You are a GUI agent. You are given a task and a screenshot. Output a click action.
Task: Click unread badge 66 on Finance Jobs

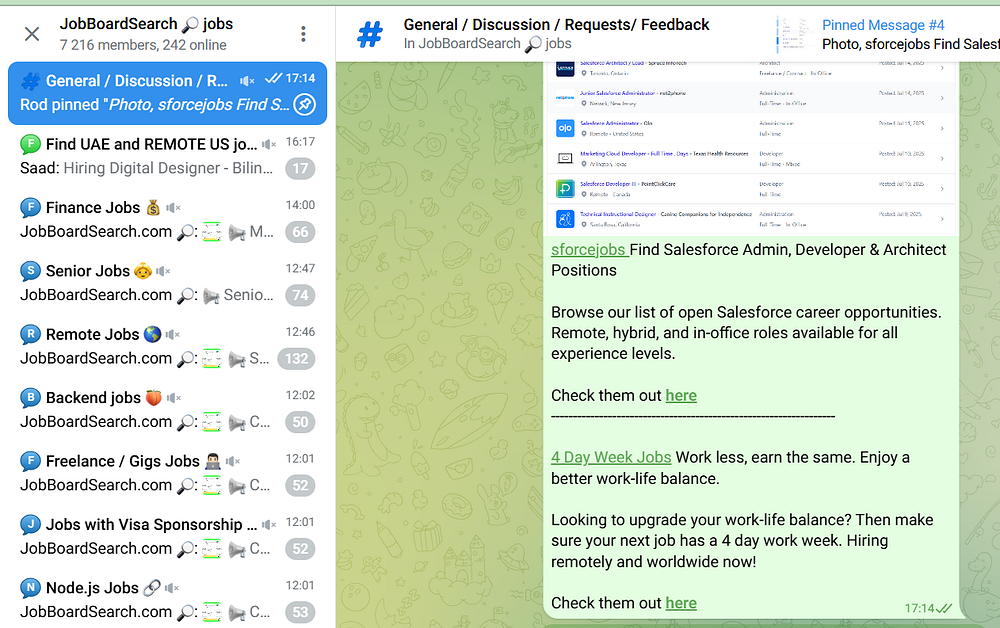click(300, 232)
